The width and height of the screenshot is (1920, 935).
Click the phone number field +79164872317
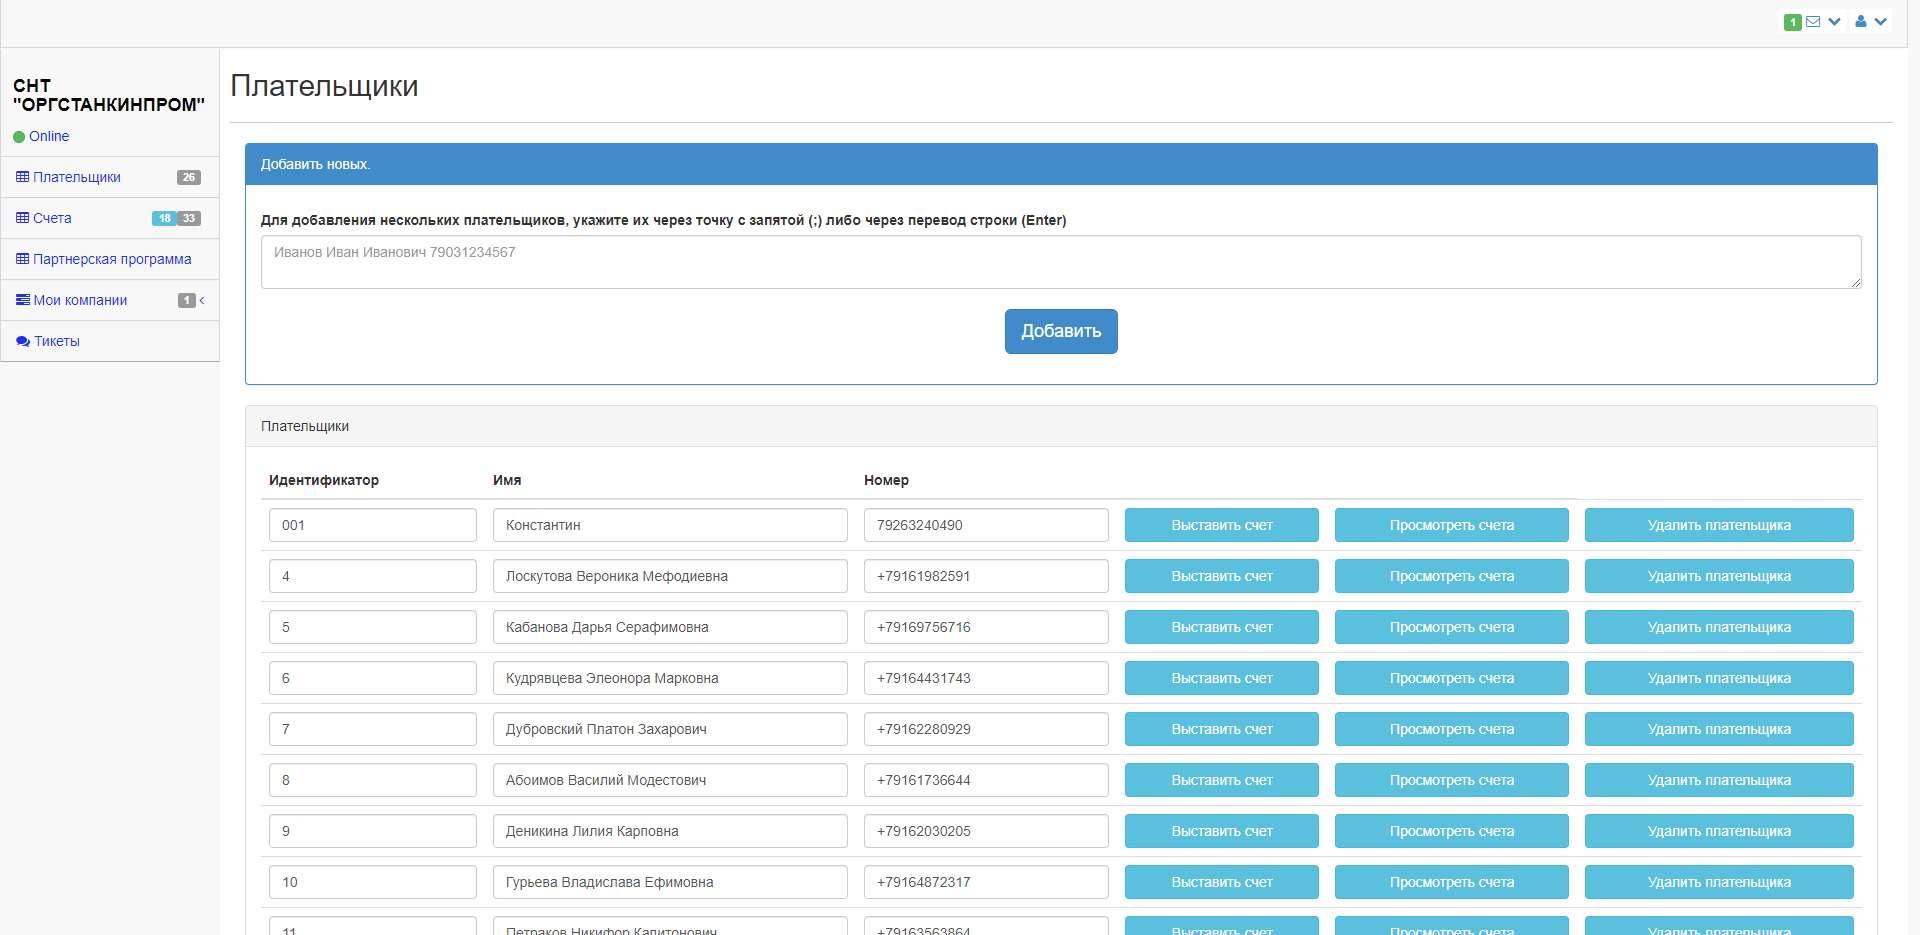985,882
